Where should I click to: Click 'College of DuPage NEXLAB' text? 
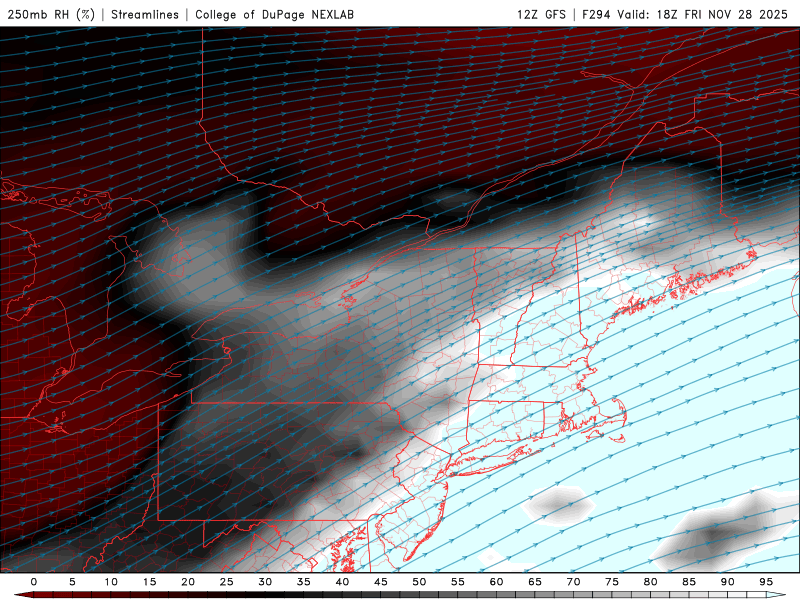click(274, 14)
